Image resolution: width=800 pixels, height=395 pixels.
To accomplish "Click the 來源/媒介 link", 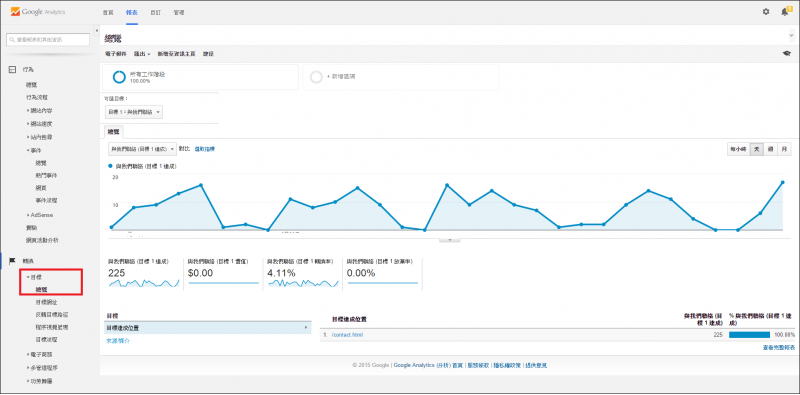I will tap(118, 341).
